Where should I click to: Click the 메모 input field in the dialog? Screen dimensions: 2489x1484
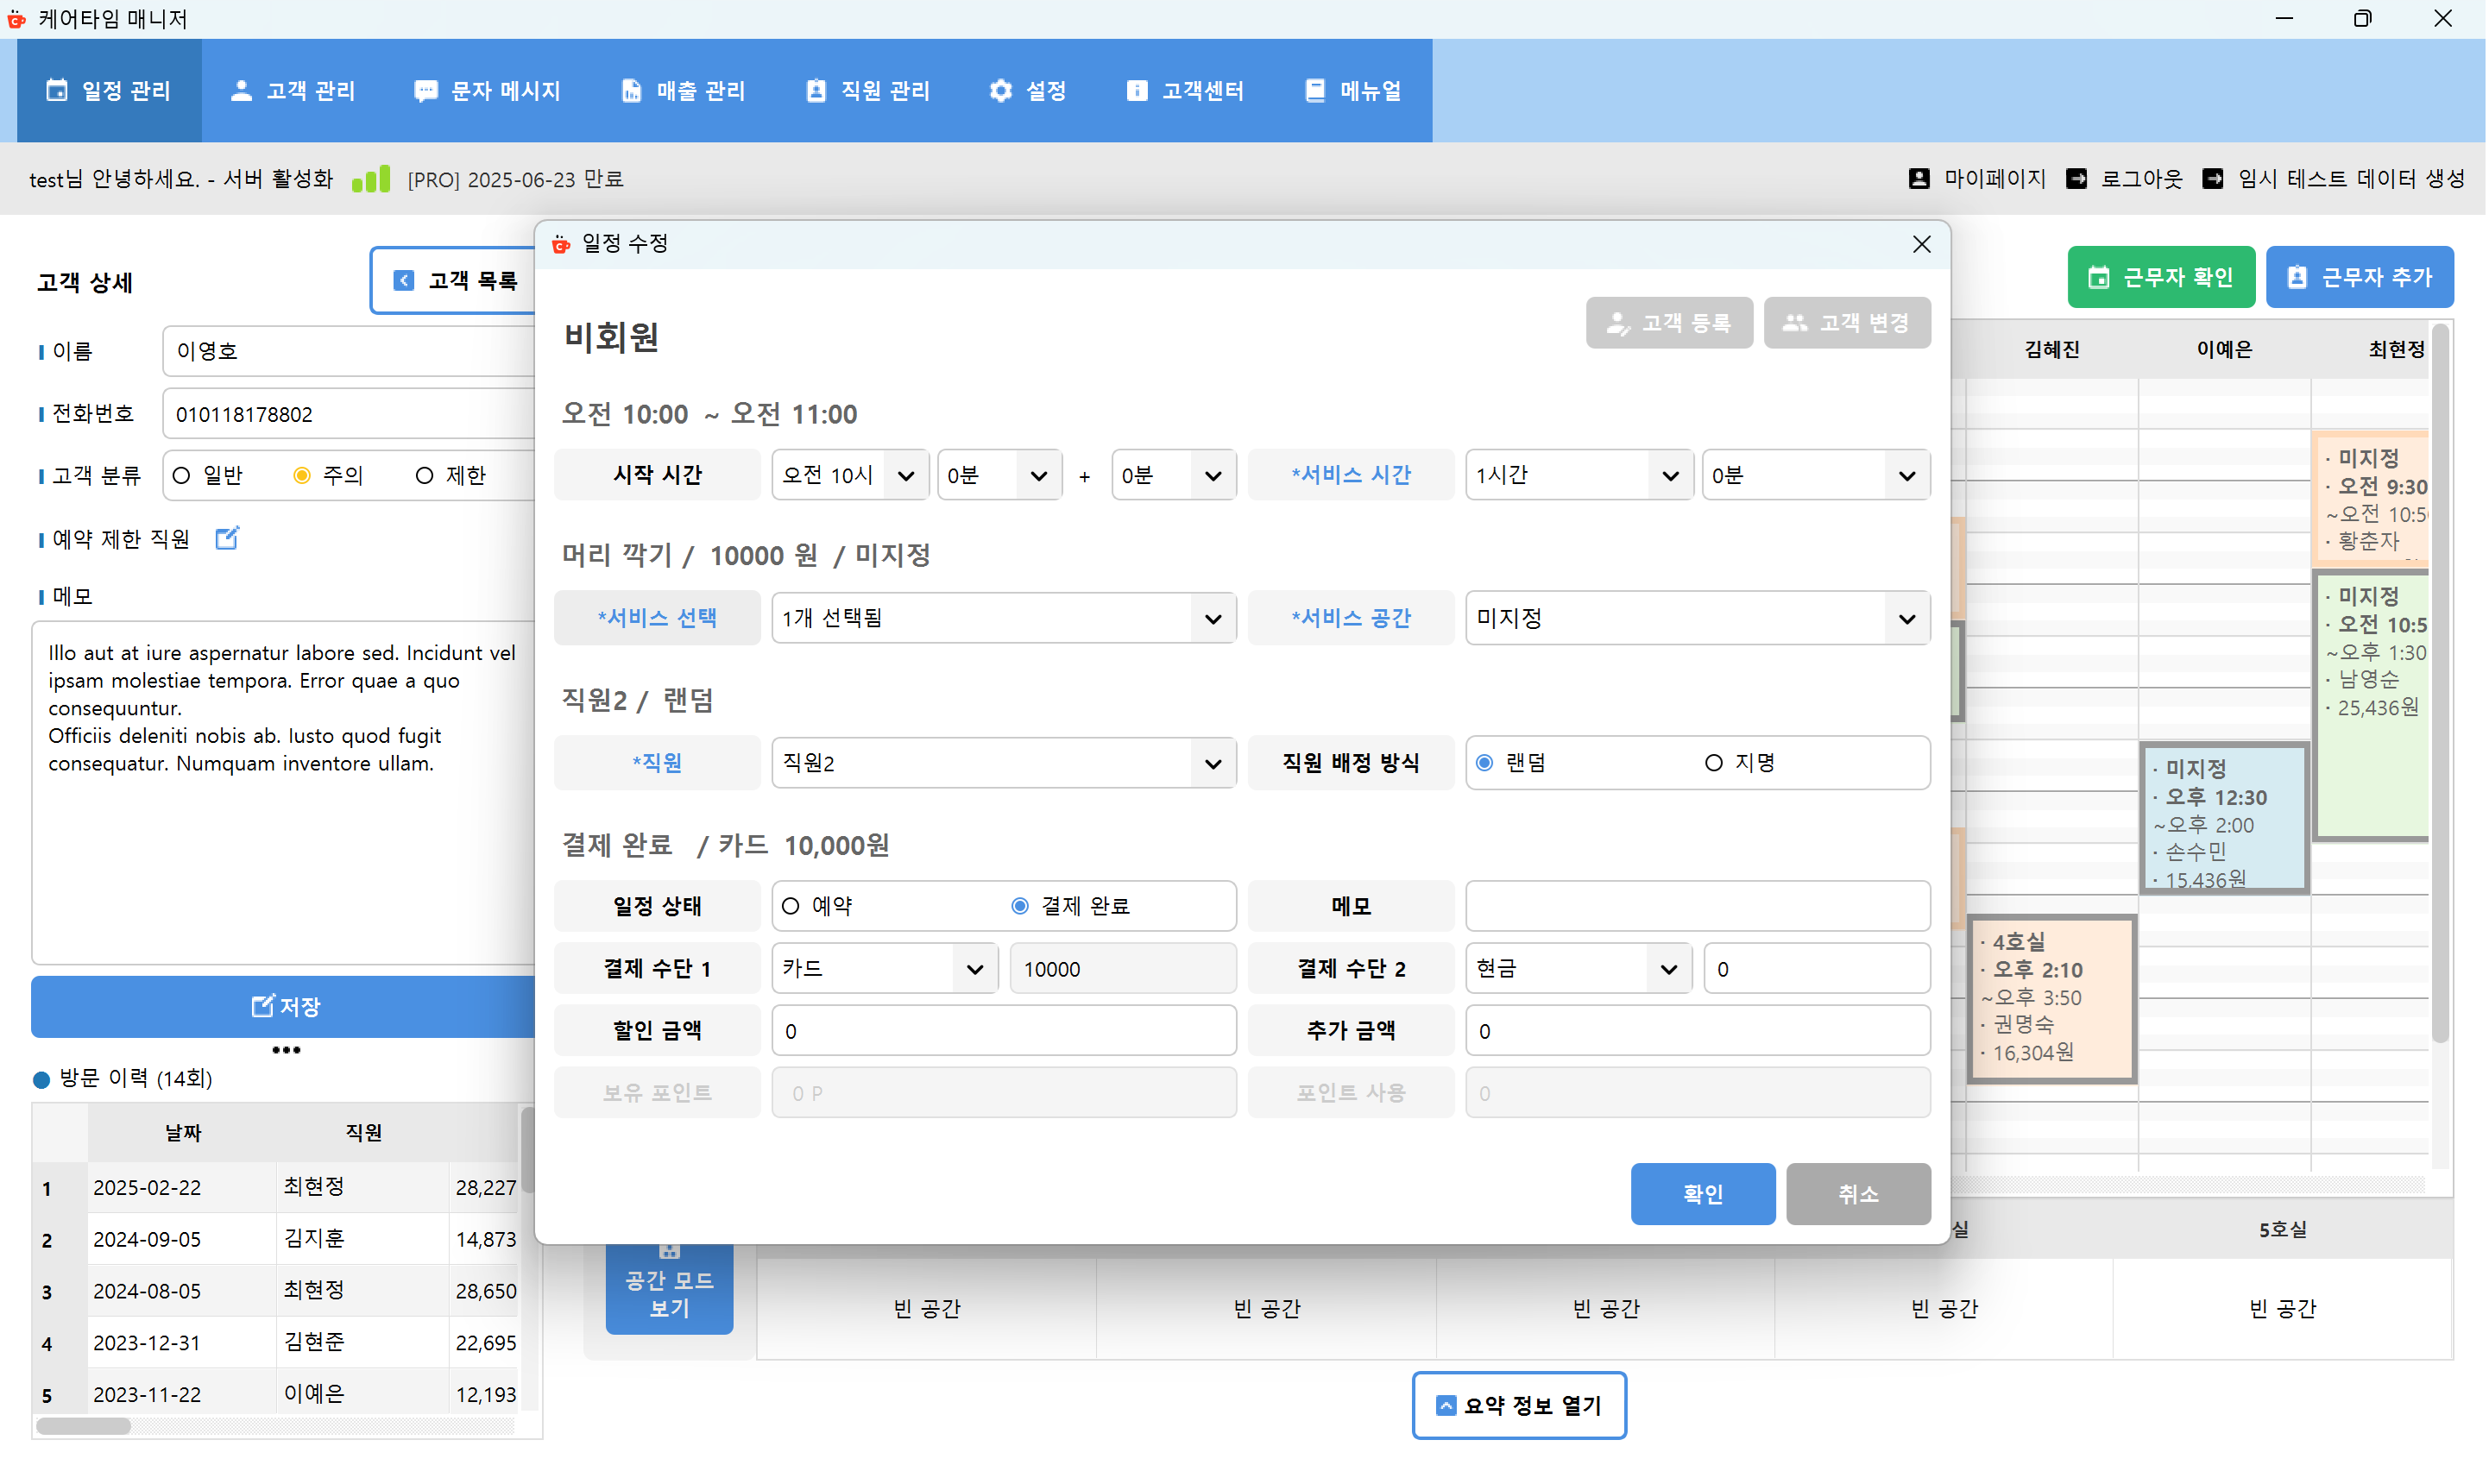(x=1696, y=906)
